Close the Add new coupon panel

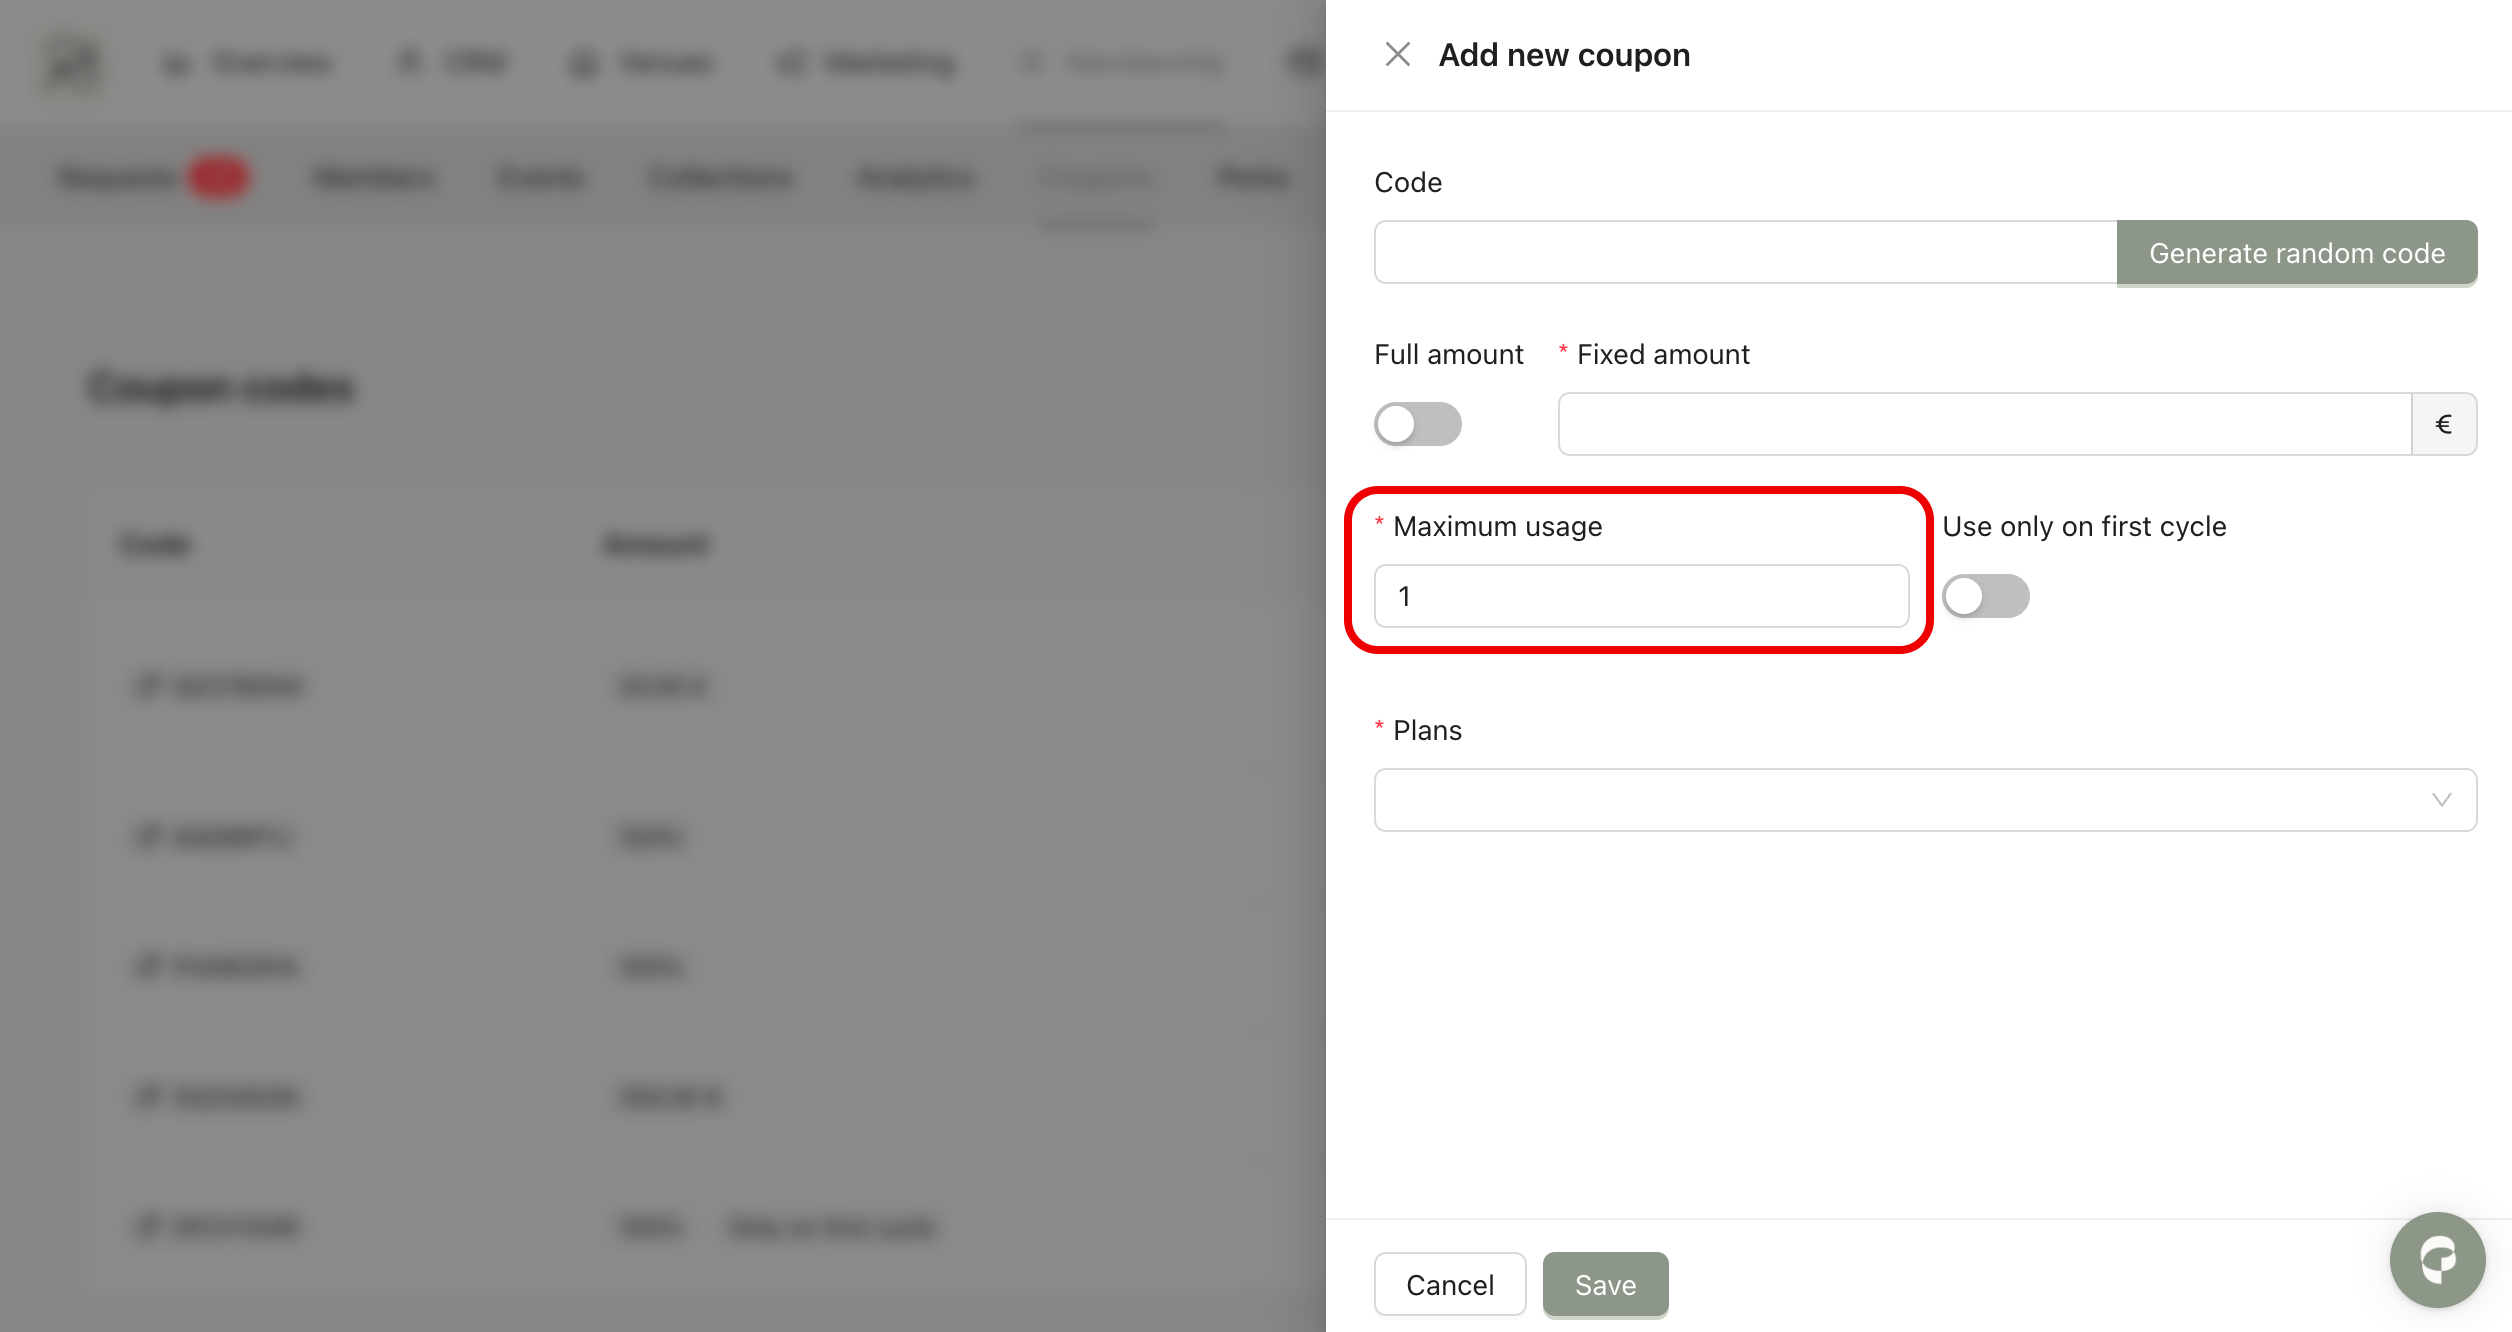1397,54
